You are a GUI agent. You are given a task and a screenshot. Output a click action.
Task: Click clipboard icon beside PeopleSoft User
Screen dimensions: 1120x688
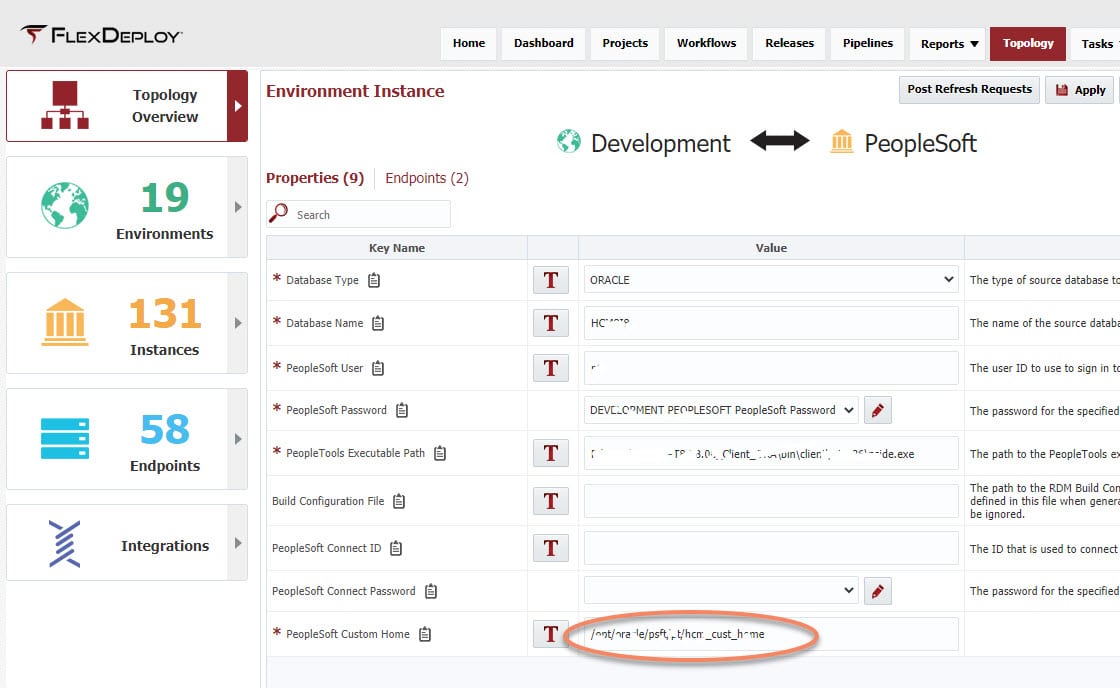click(378, 368)
